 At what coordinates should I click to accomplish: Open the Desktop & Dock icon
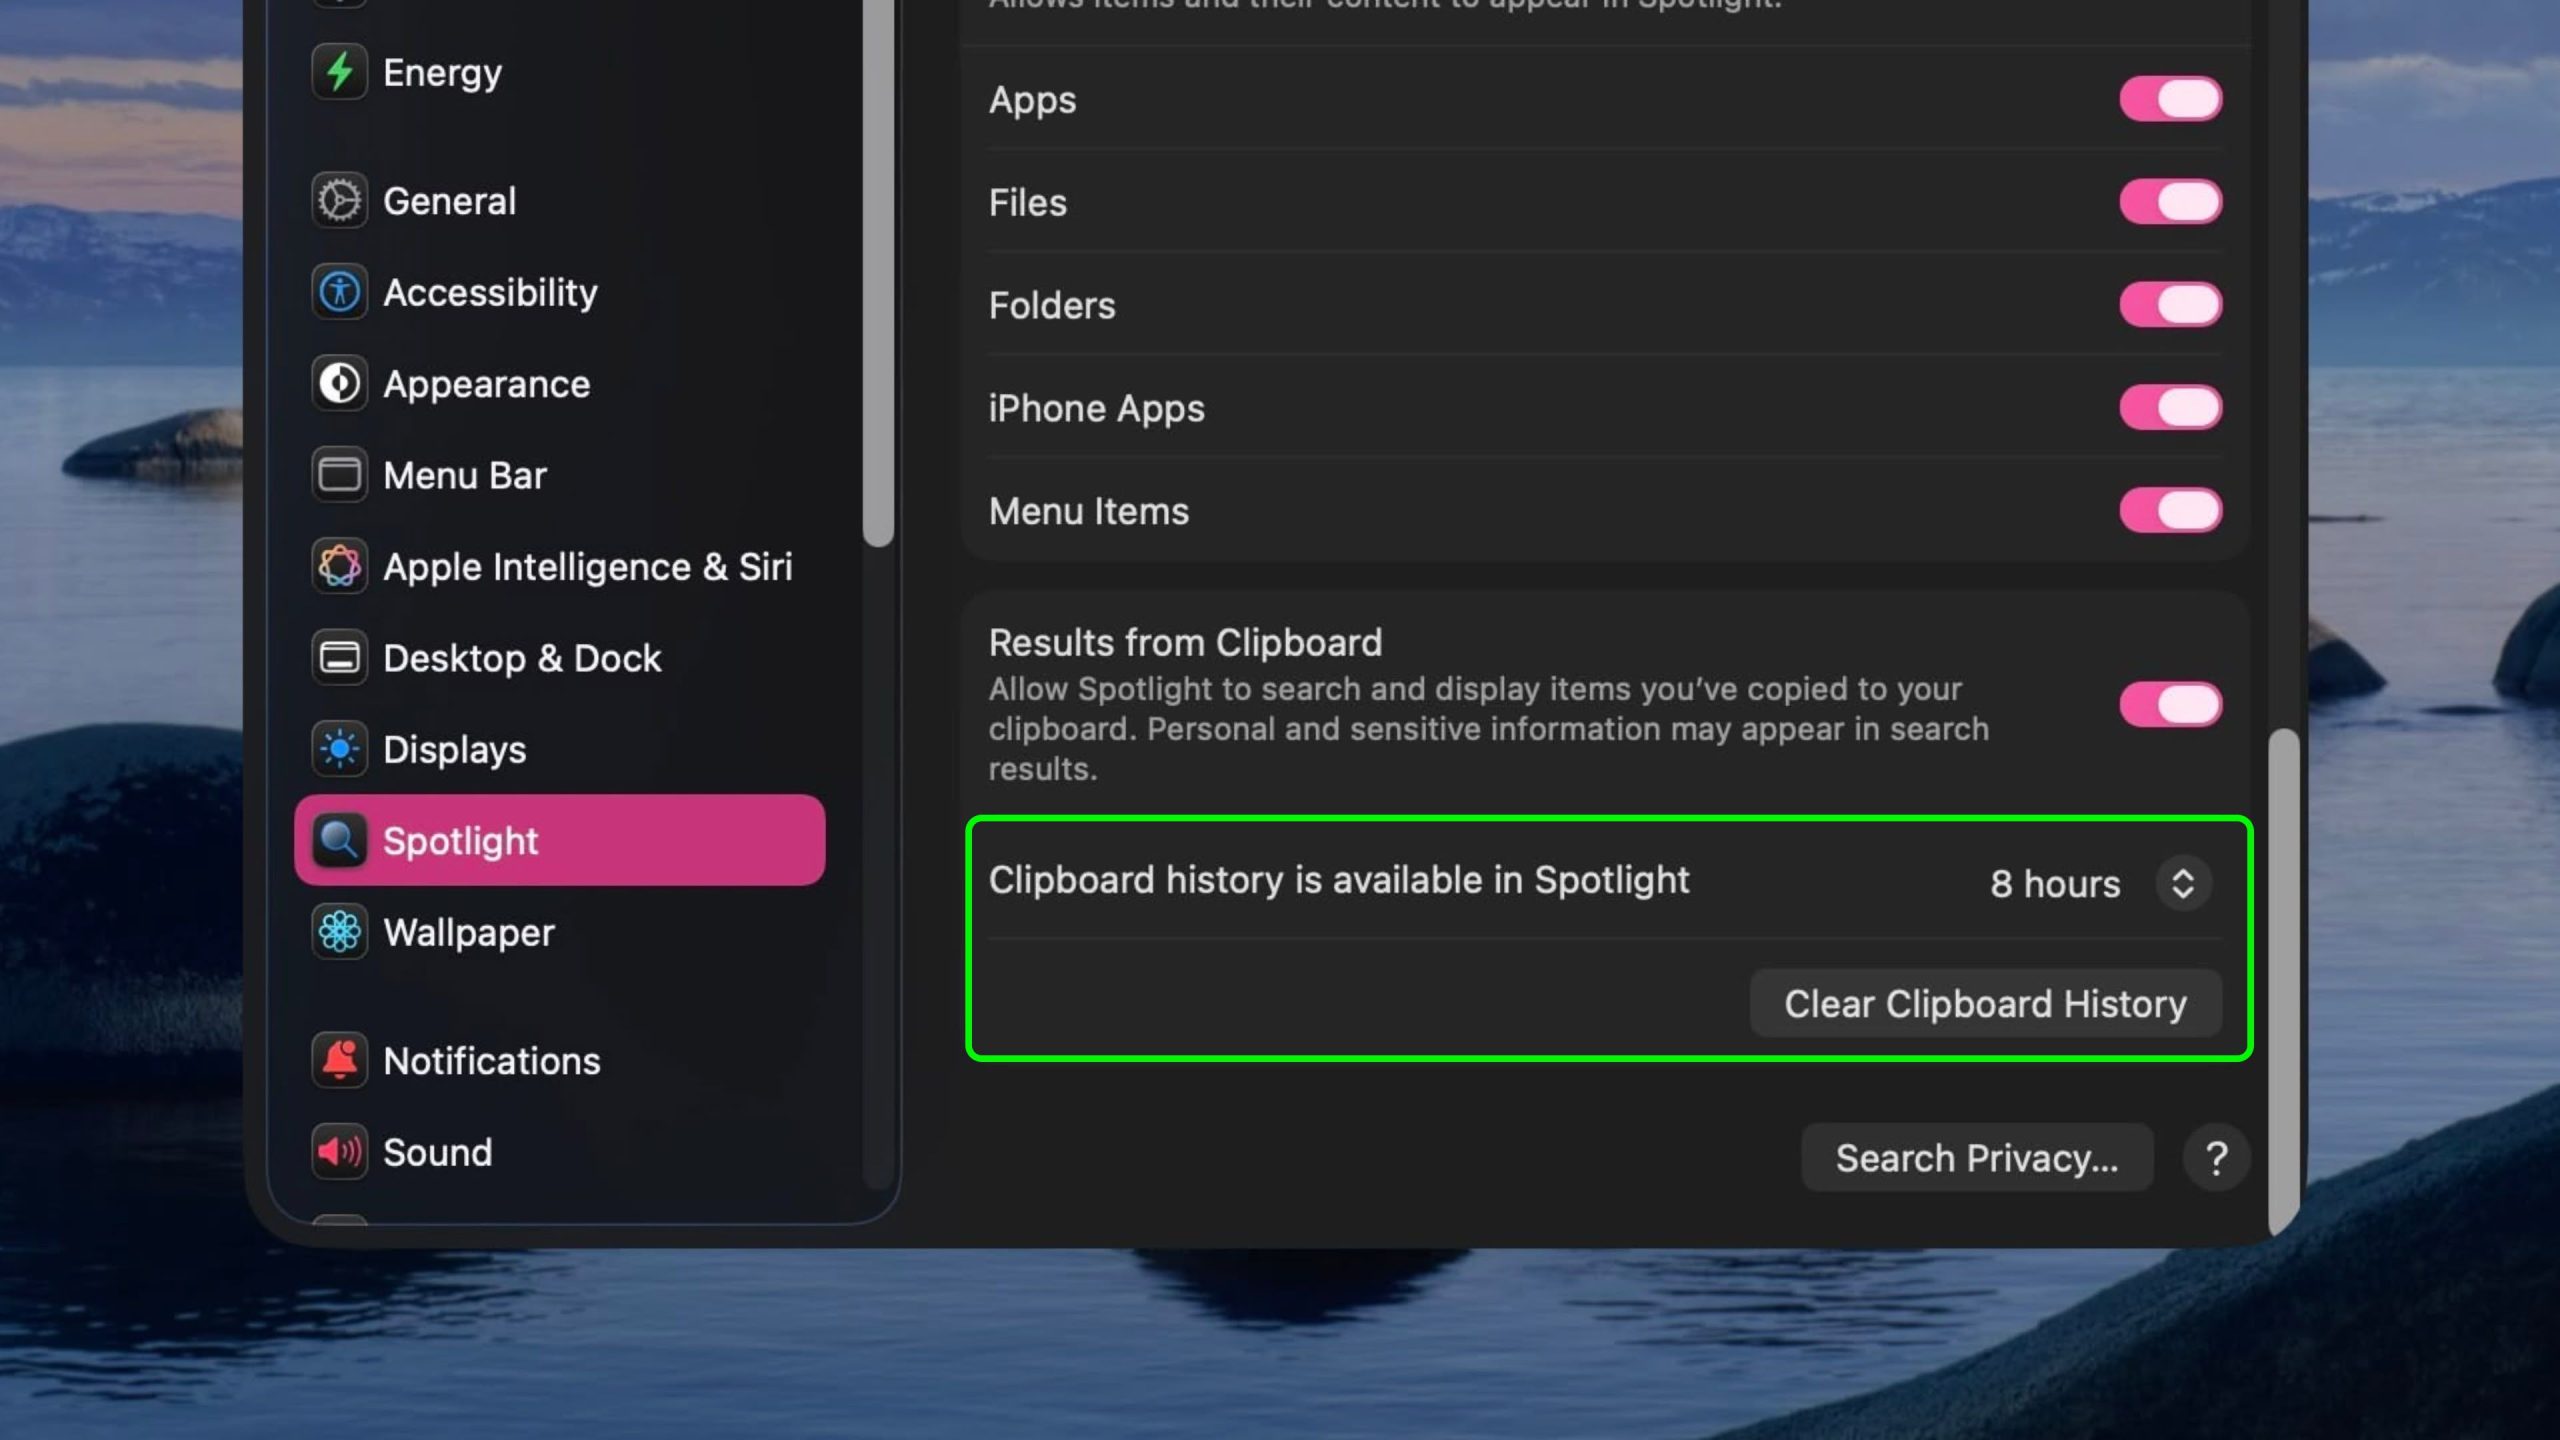pos(340,657)
